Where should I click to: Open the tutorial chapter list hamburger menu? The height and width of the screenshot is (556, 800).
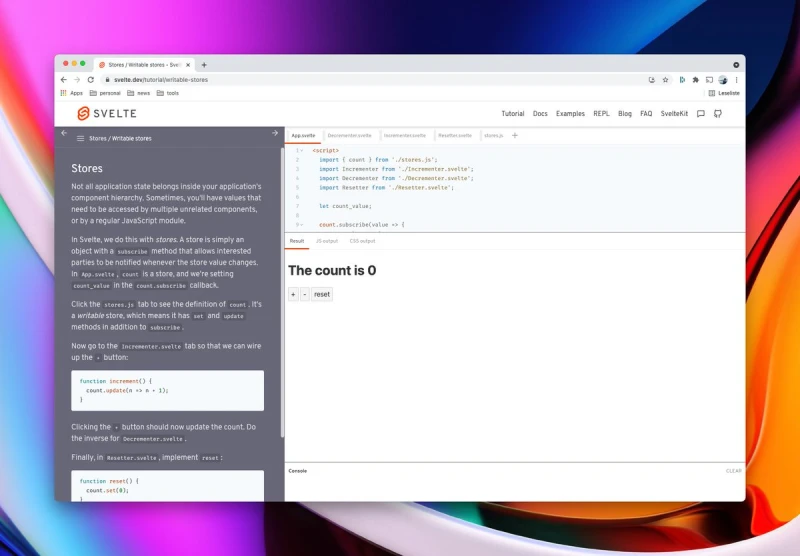point(80,139)
